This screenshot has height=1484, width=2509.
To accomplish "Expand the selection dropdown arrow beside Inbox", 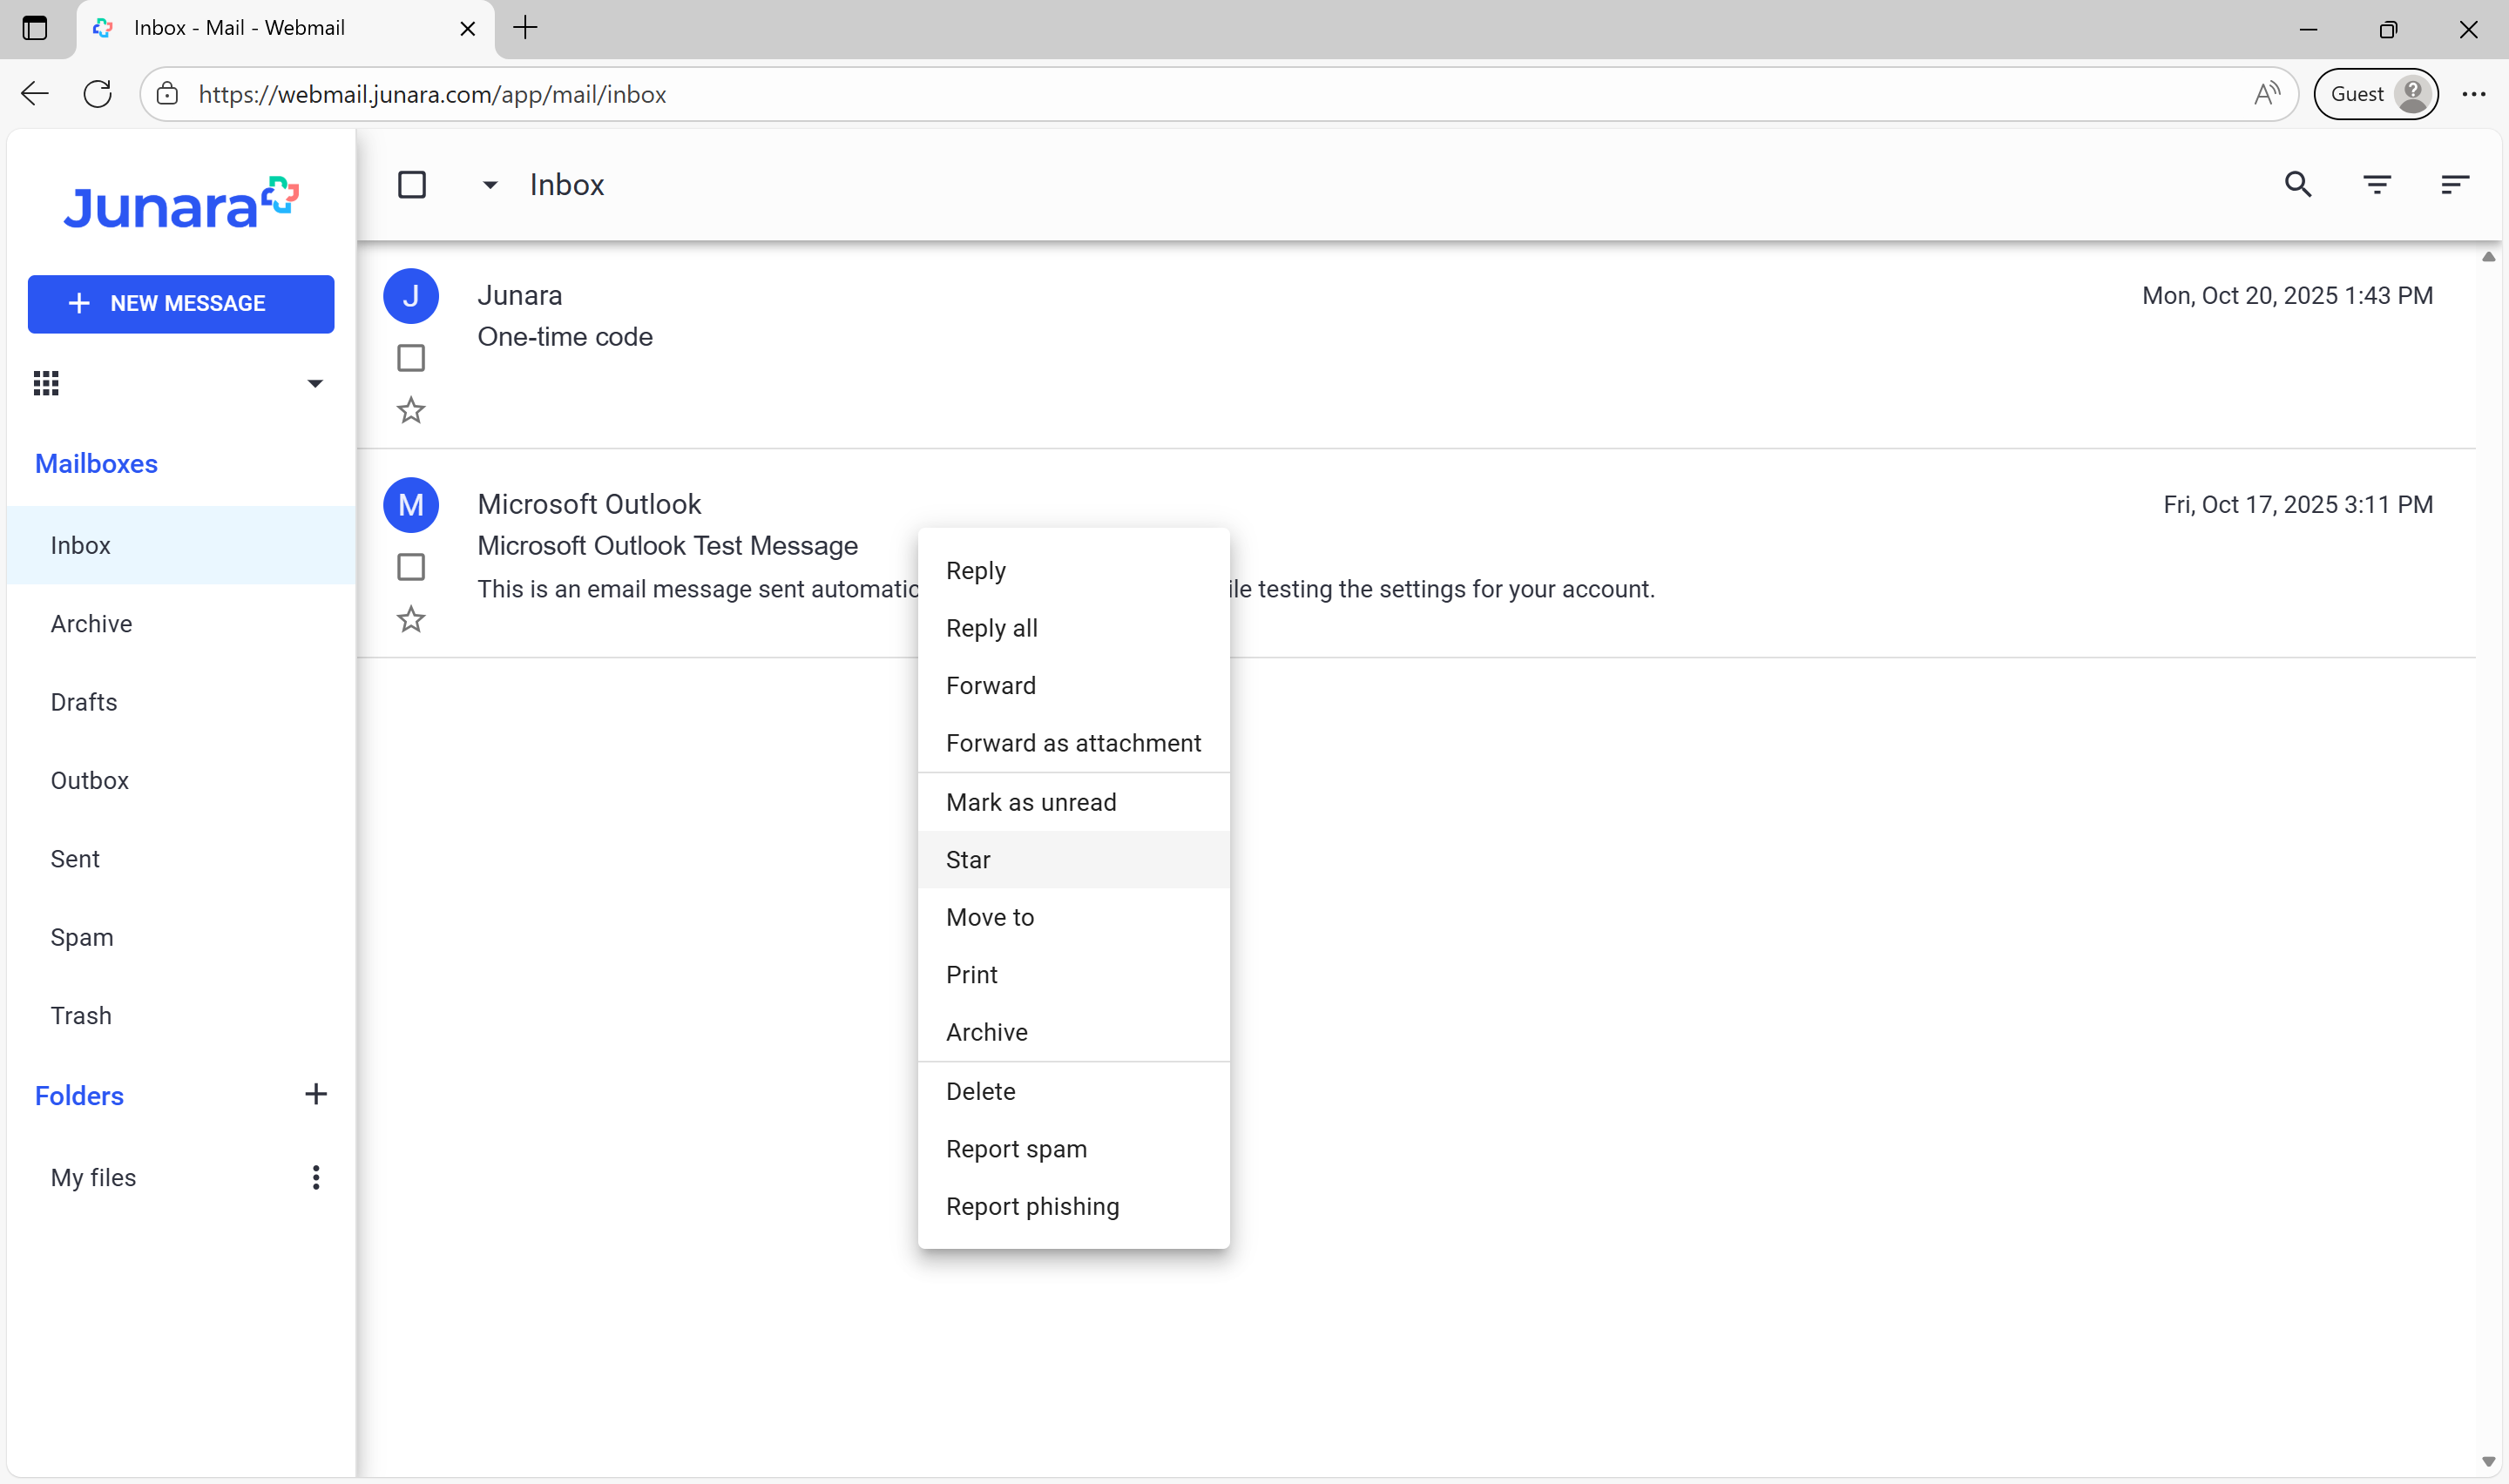I will 490,184.
